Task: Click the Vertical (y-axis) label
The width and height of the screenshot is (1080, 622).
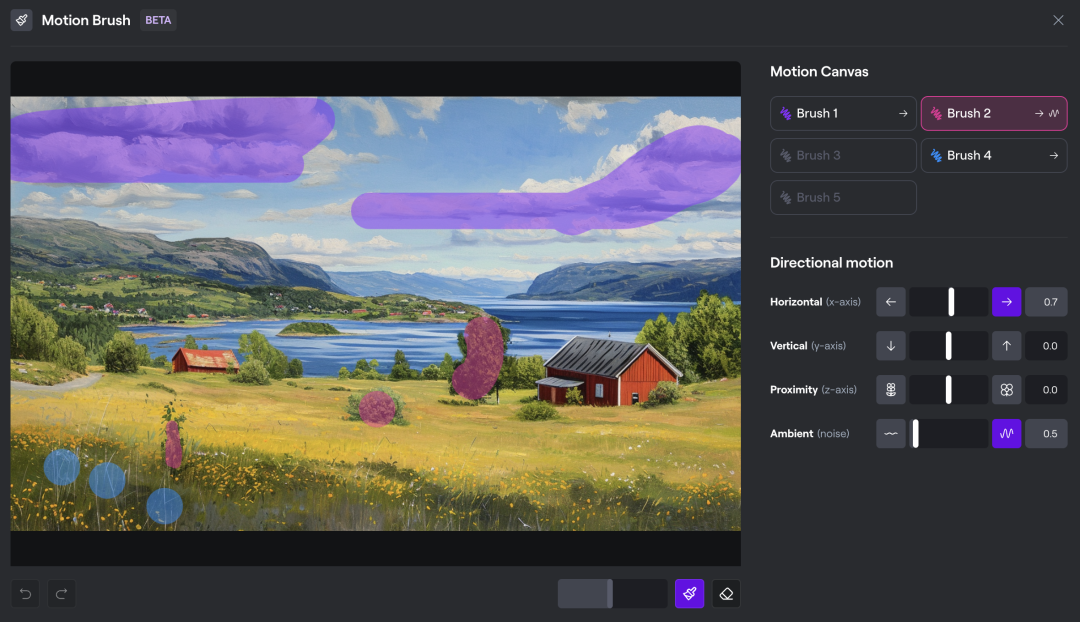Action: [x=808, y=346]
